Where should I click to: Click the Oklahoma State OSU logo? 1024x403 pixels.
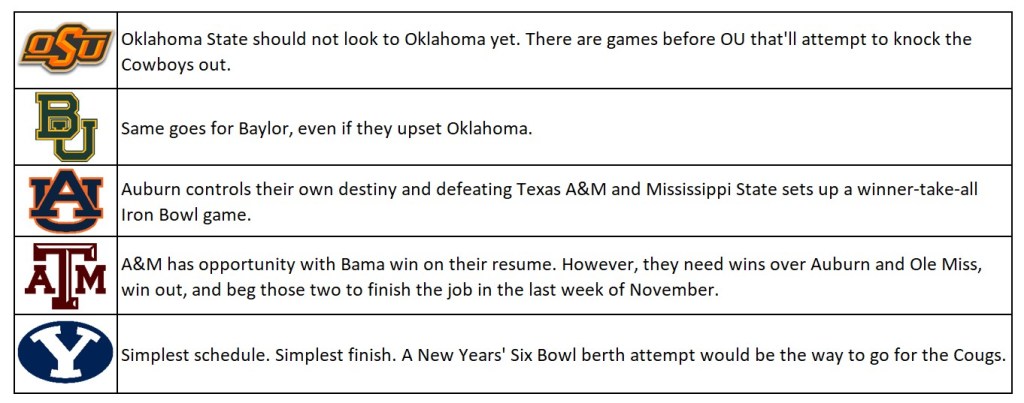point(66,48)
